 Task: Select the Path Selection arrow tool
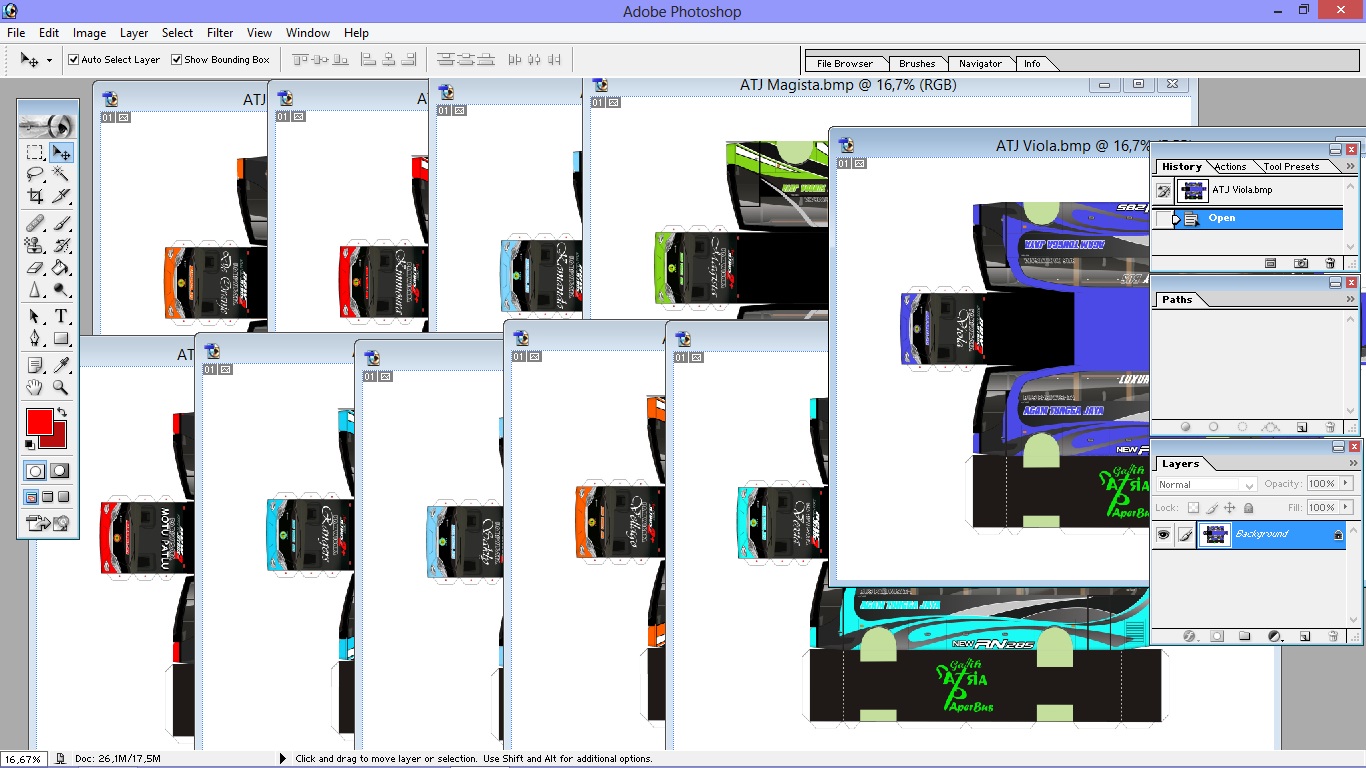point(35,316)
